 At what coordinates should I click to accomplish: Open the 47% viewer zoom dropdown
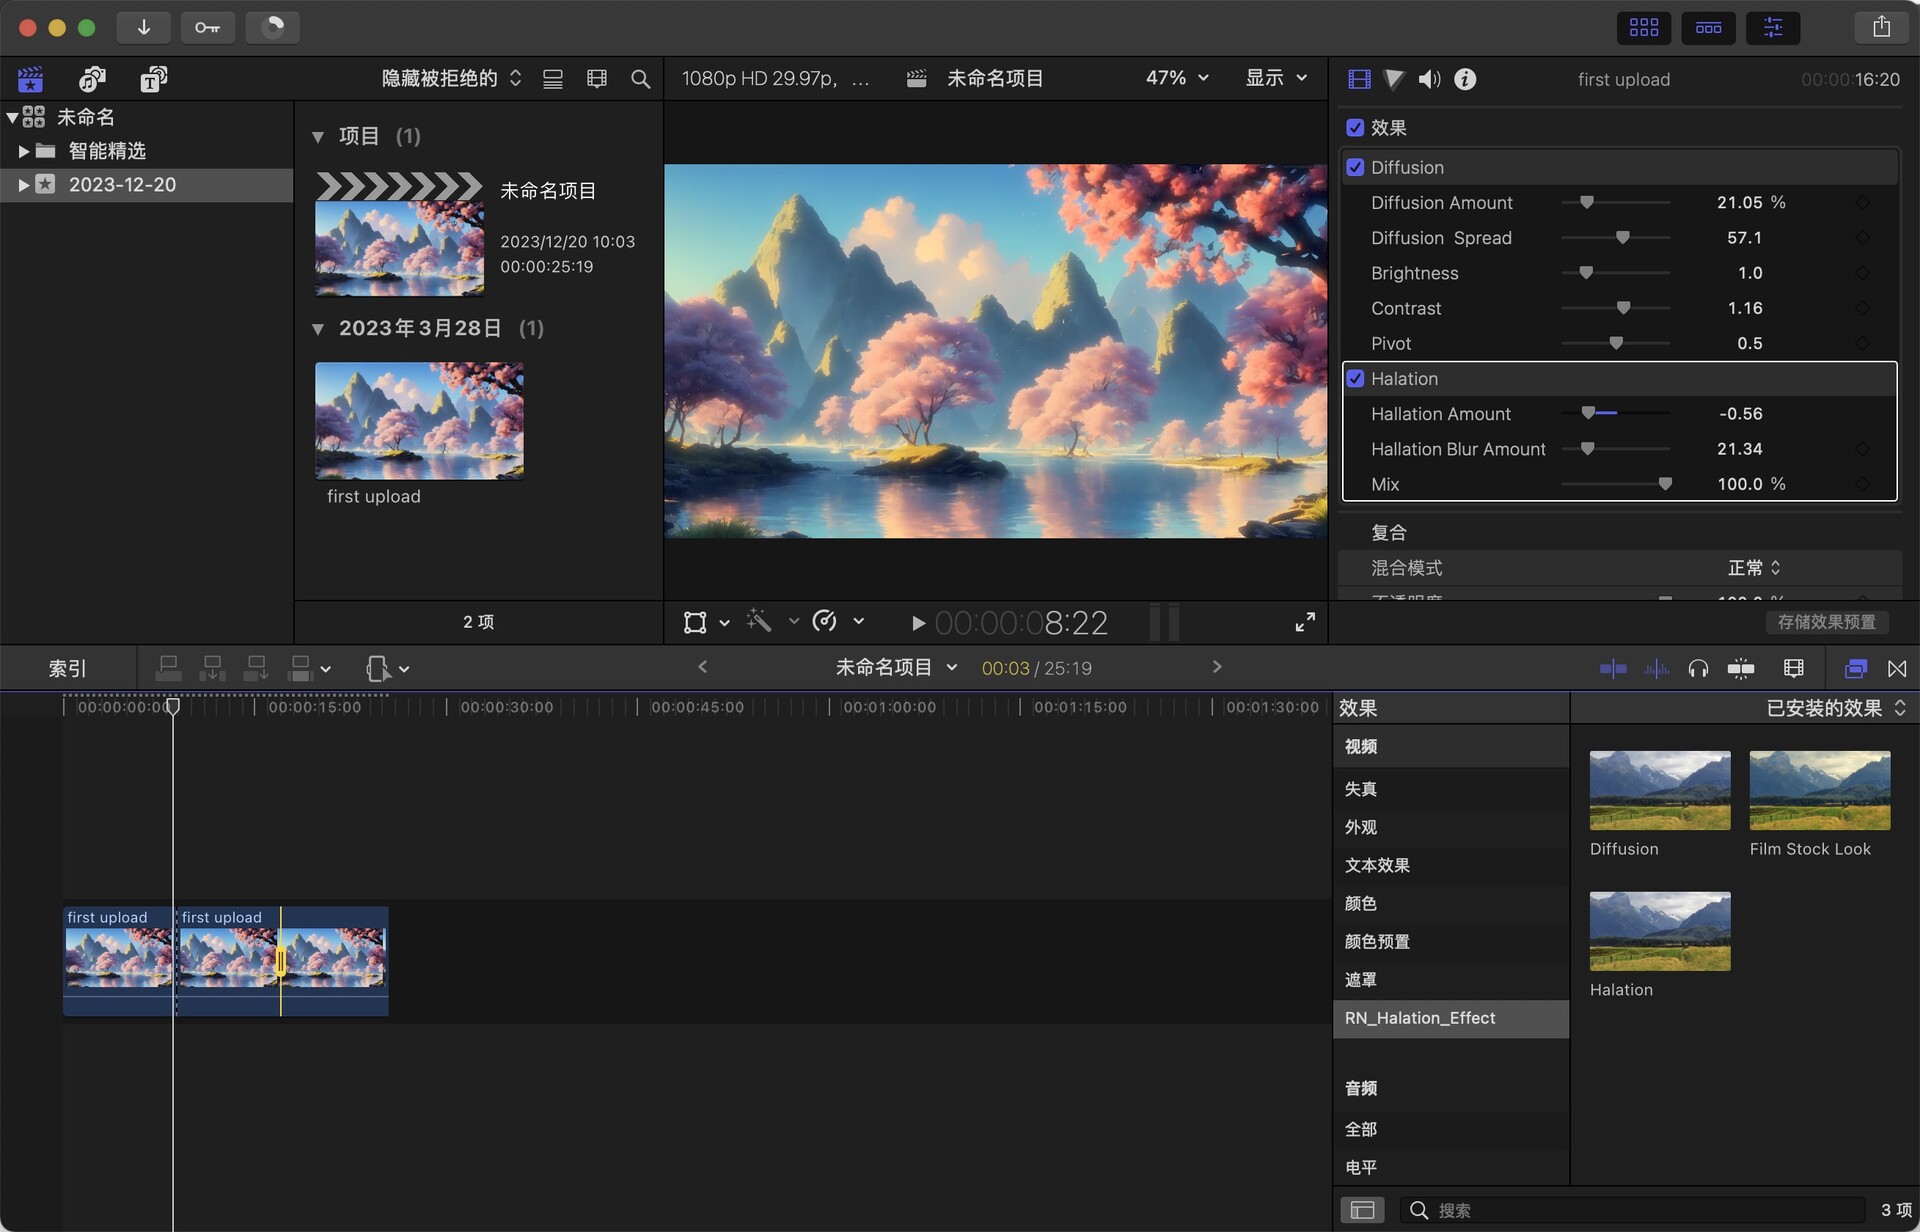(1177, 78)
